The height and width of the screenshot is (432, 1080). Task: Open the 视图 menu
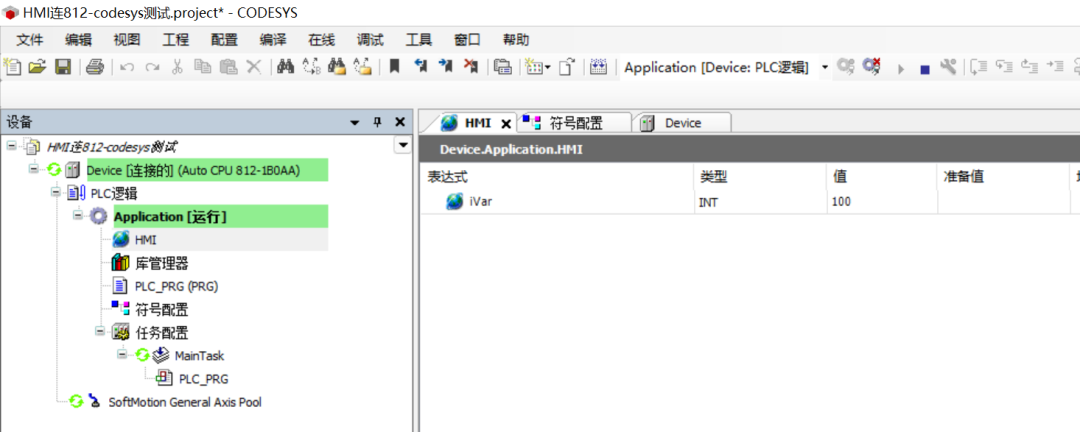127,40
